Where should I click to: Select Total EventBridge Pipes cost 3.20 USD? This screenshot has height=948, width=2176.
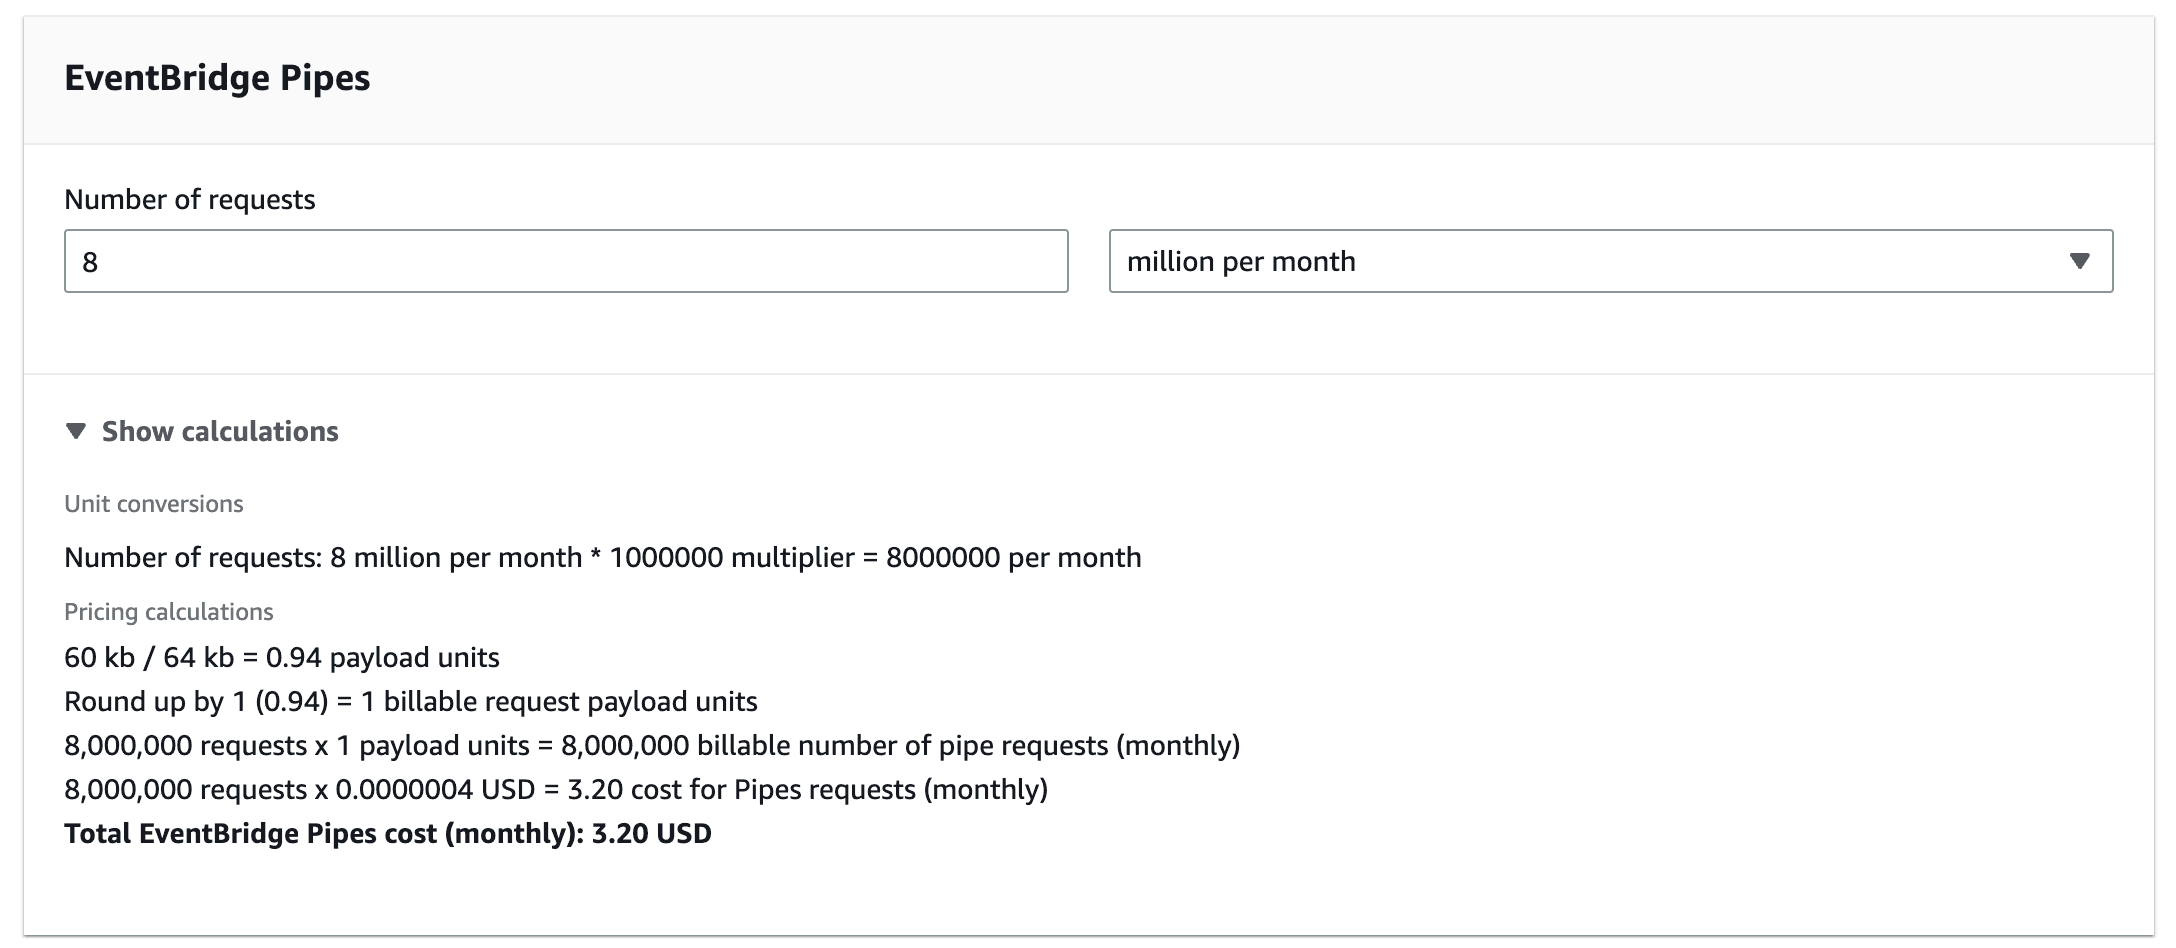point(388,833)
